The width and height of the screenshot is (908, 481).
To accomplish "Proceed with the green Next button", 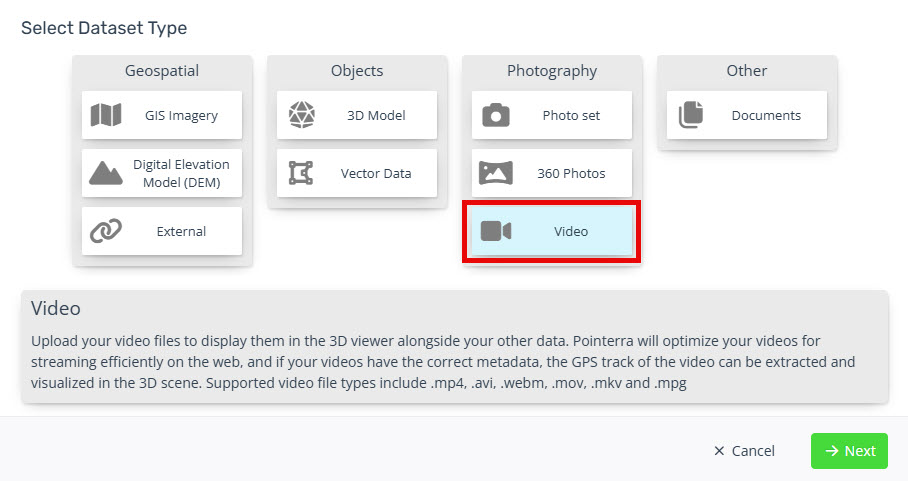I will pos(850,451).
